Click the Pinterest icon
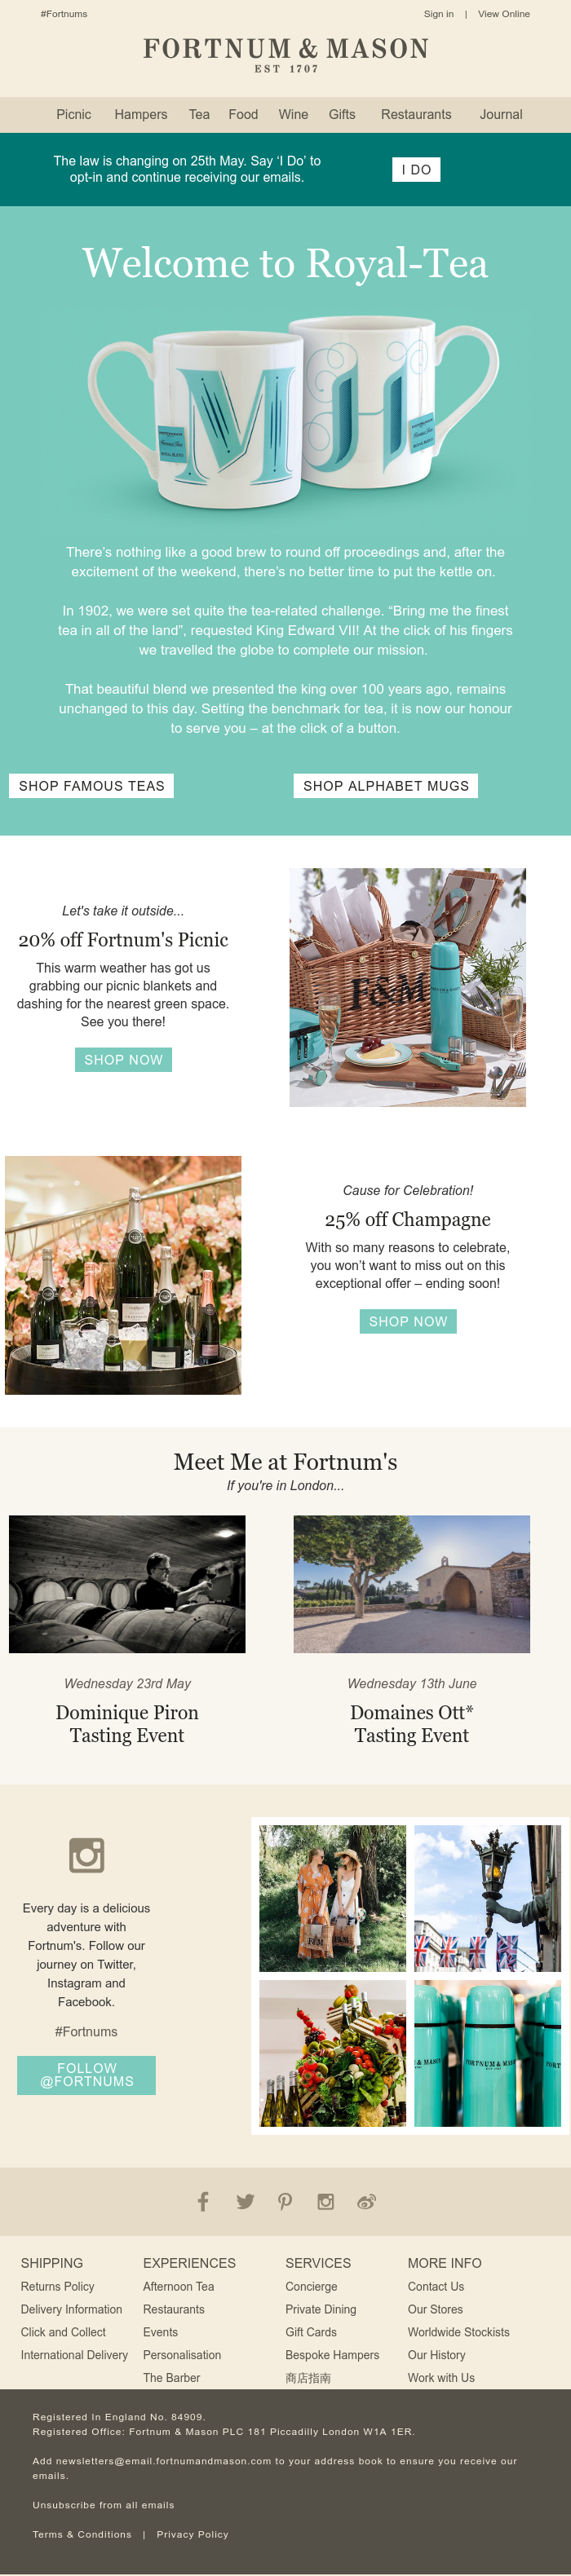Image resolution: width=571 pixels, height=2576 pixels. pyautogui.click(x=285, y=2201)
